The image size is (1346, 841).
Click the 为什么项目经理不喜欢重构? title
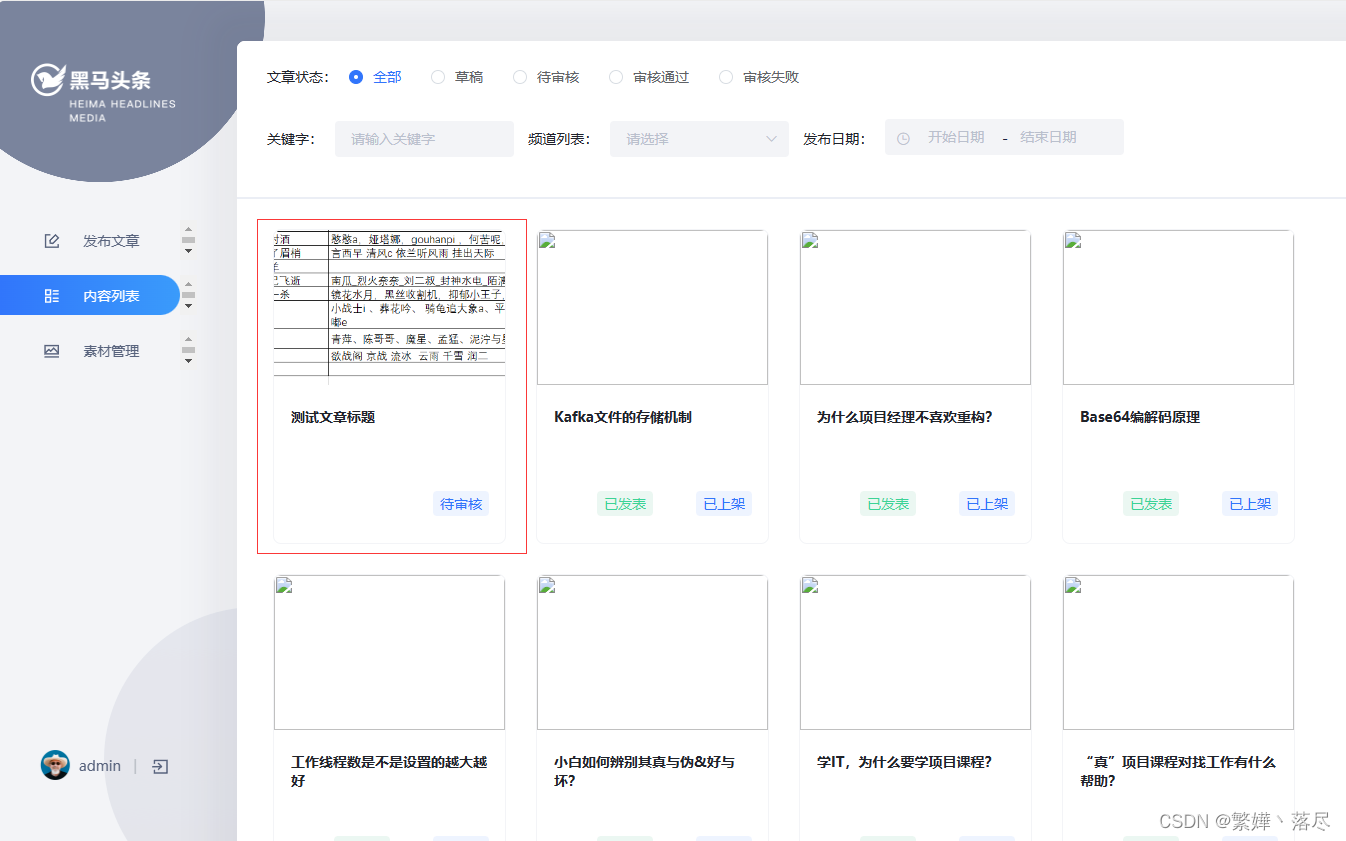click(x=905, y=417)
